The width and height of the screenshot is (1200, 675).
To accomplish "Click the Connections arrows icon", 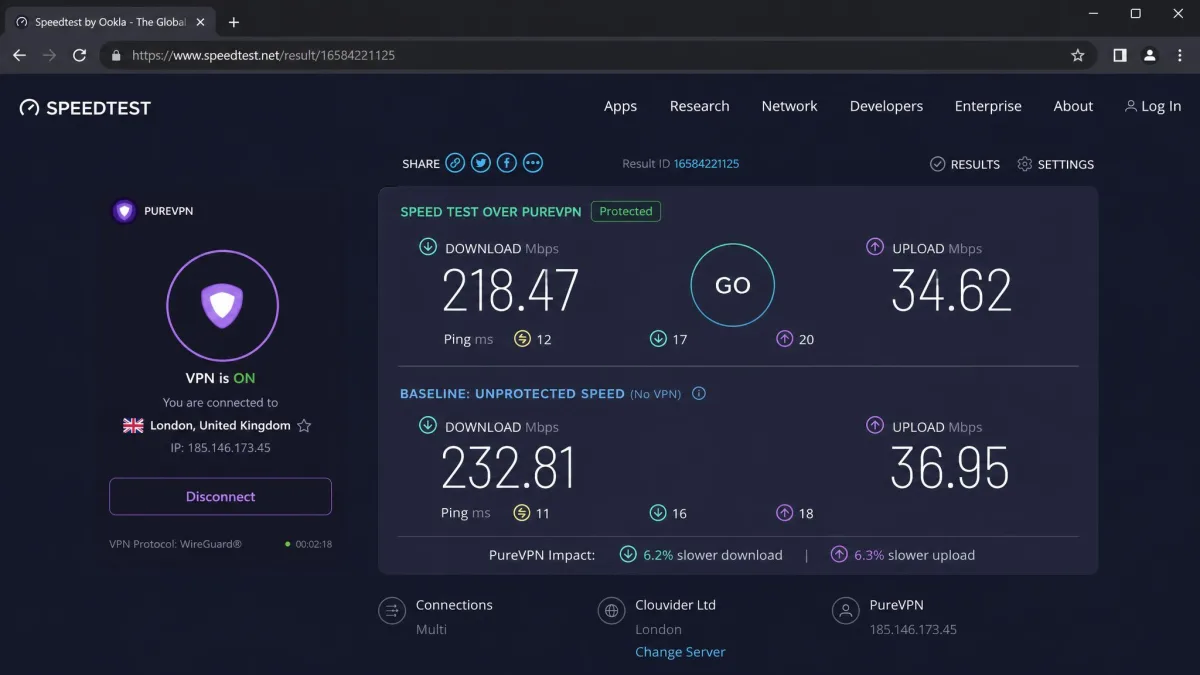I will (392, 611).
